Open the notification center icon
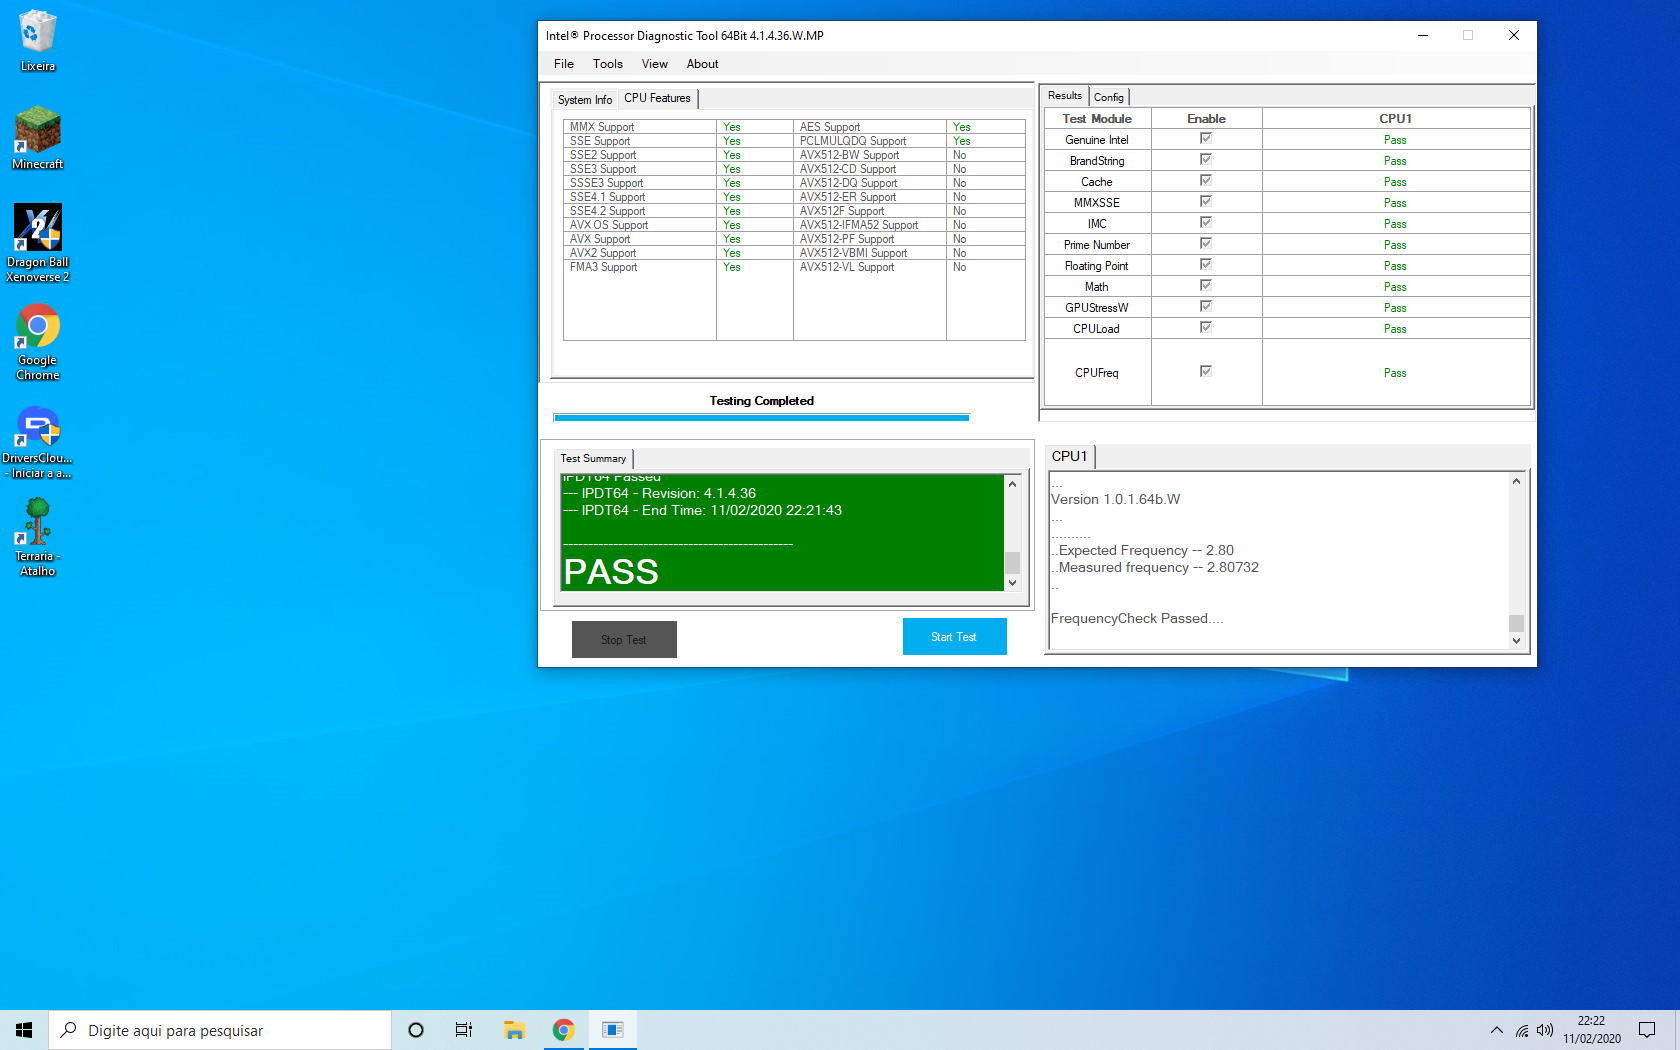The width and height of the screenshot is (1680, 1050). click(1647, 1030)
